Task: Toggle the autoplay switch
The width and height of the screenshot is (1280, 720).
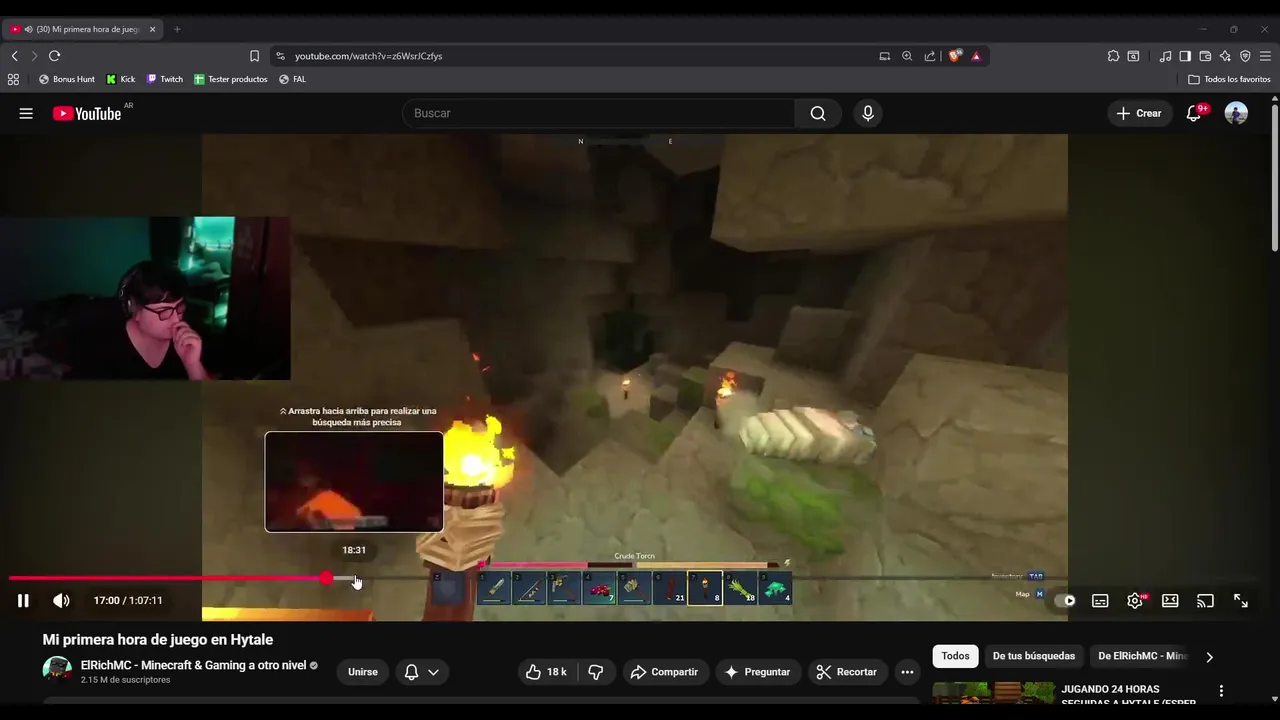Action: pos(1065,601)
